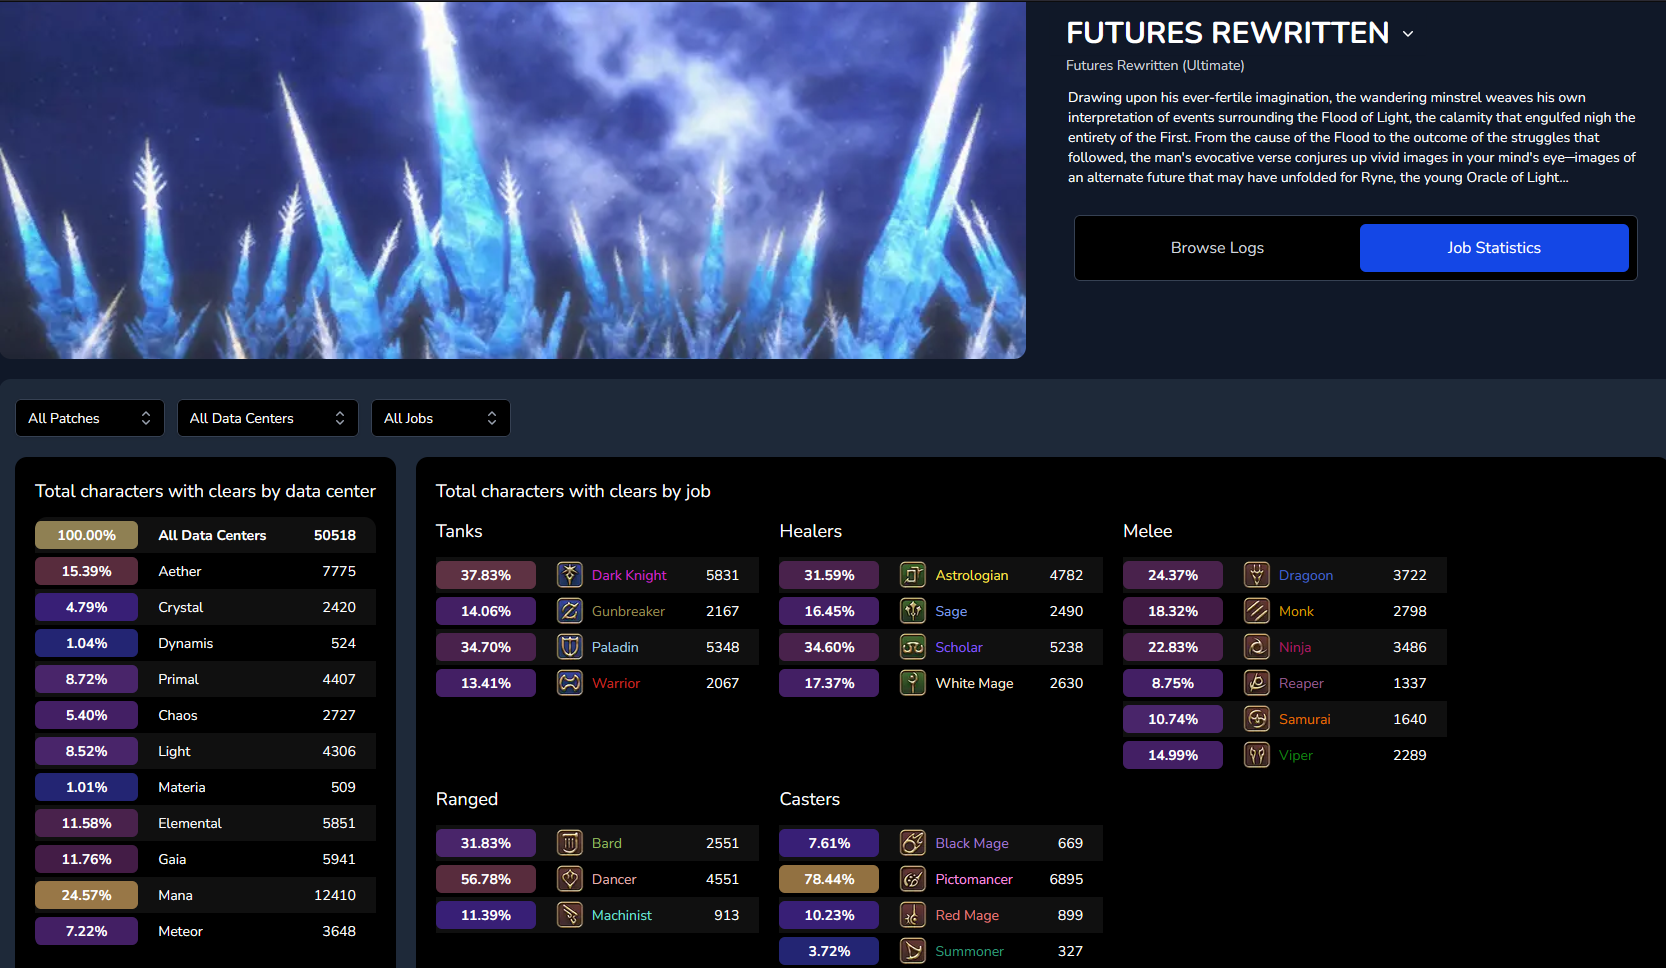Screen dimensions: 1666x968
Task: Click the Viper job icon
Action: click(x=1257, y=755)
